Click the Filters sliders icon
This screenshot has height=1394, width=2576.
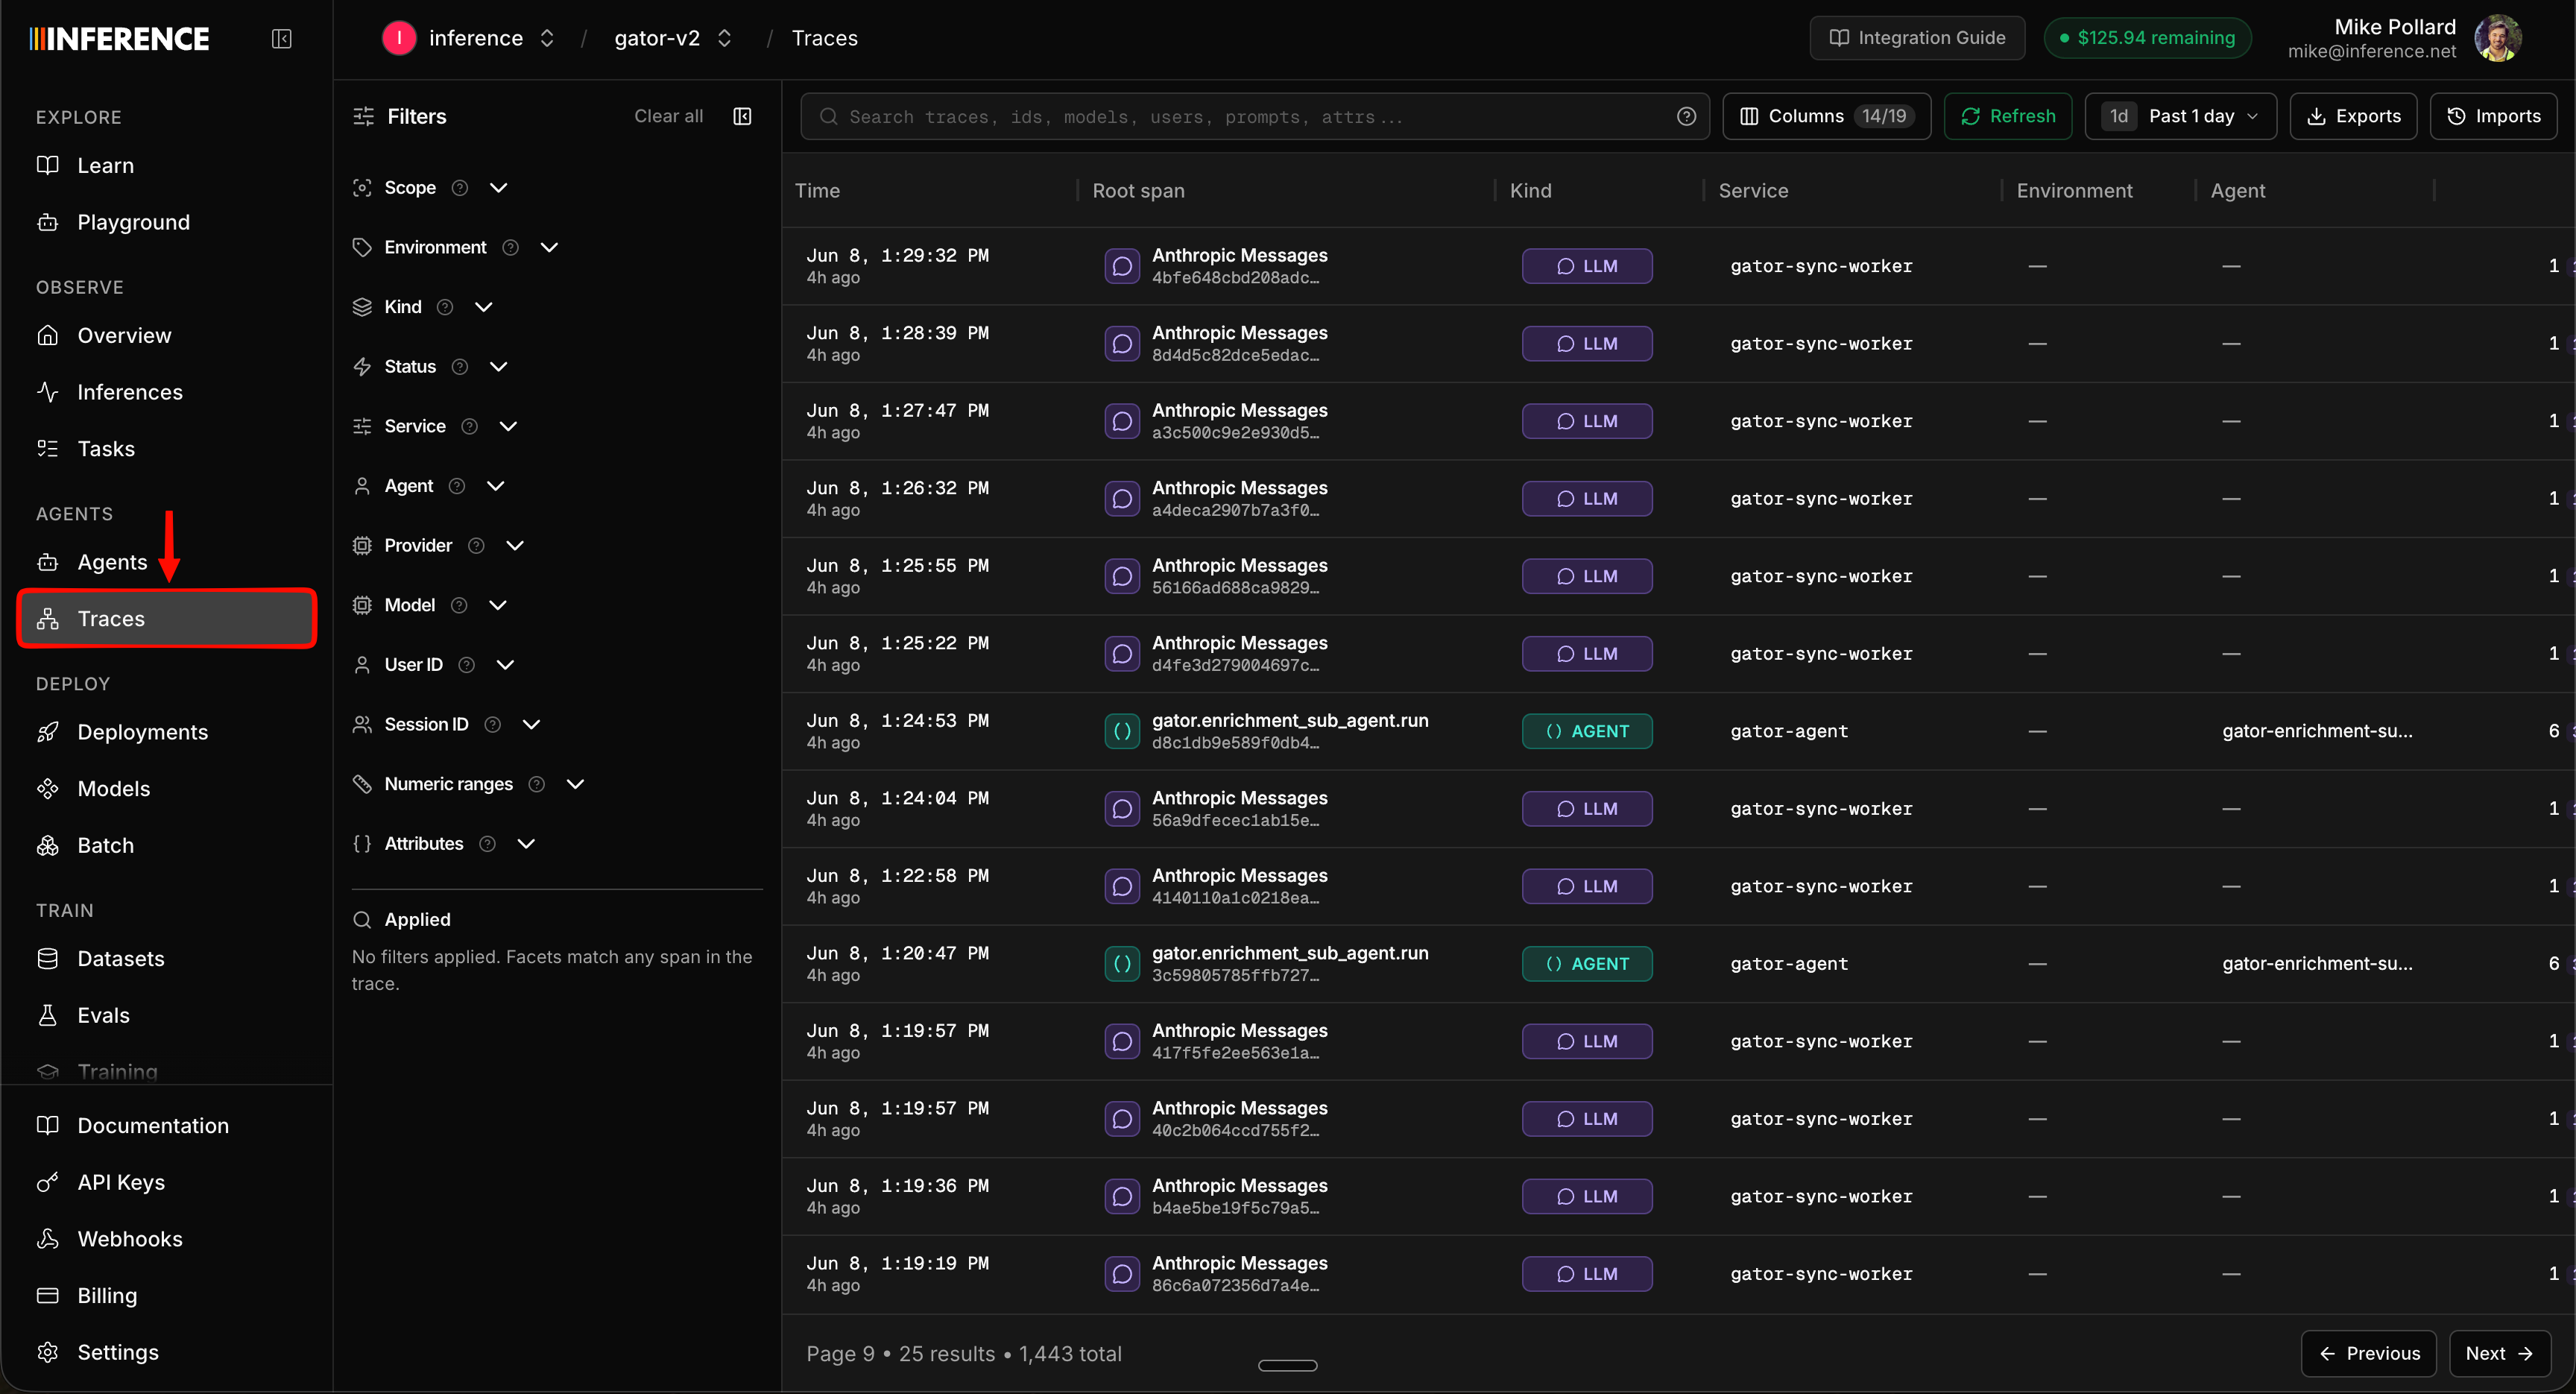click(x=363, y=116)
